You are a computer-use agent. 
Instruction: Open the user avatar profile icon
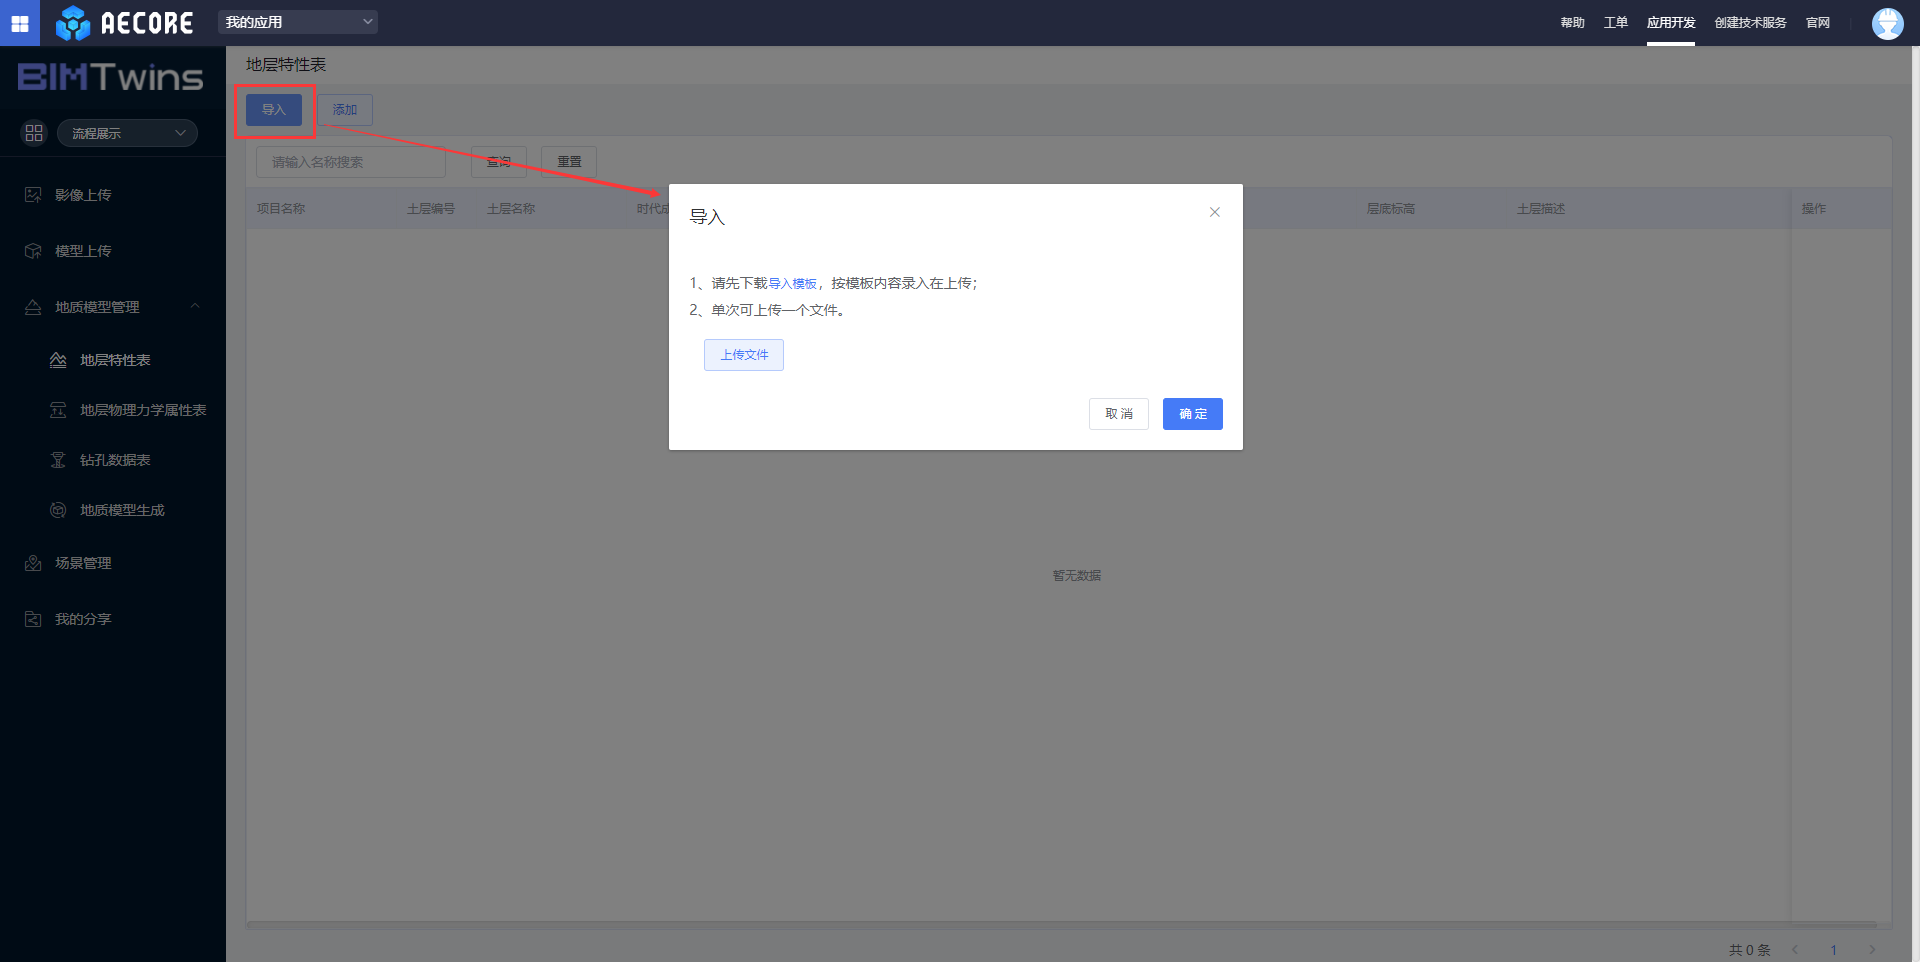point(1887,23)
